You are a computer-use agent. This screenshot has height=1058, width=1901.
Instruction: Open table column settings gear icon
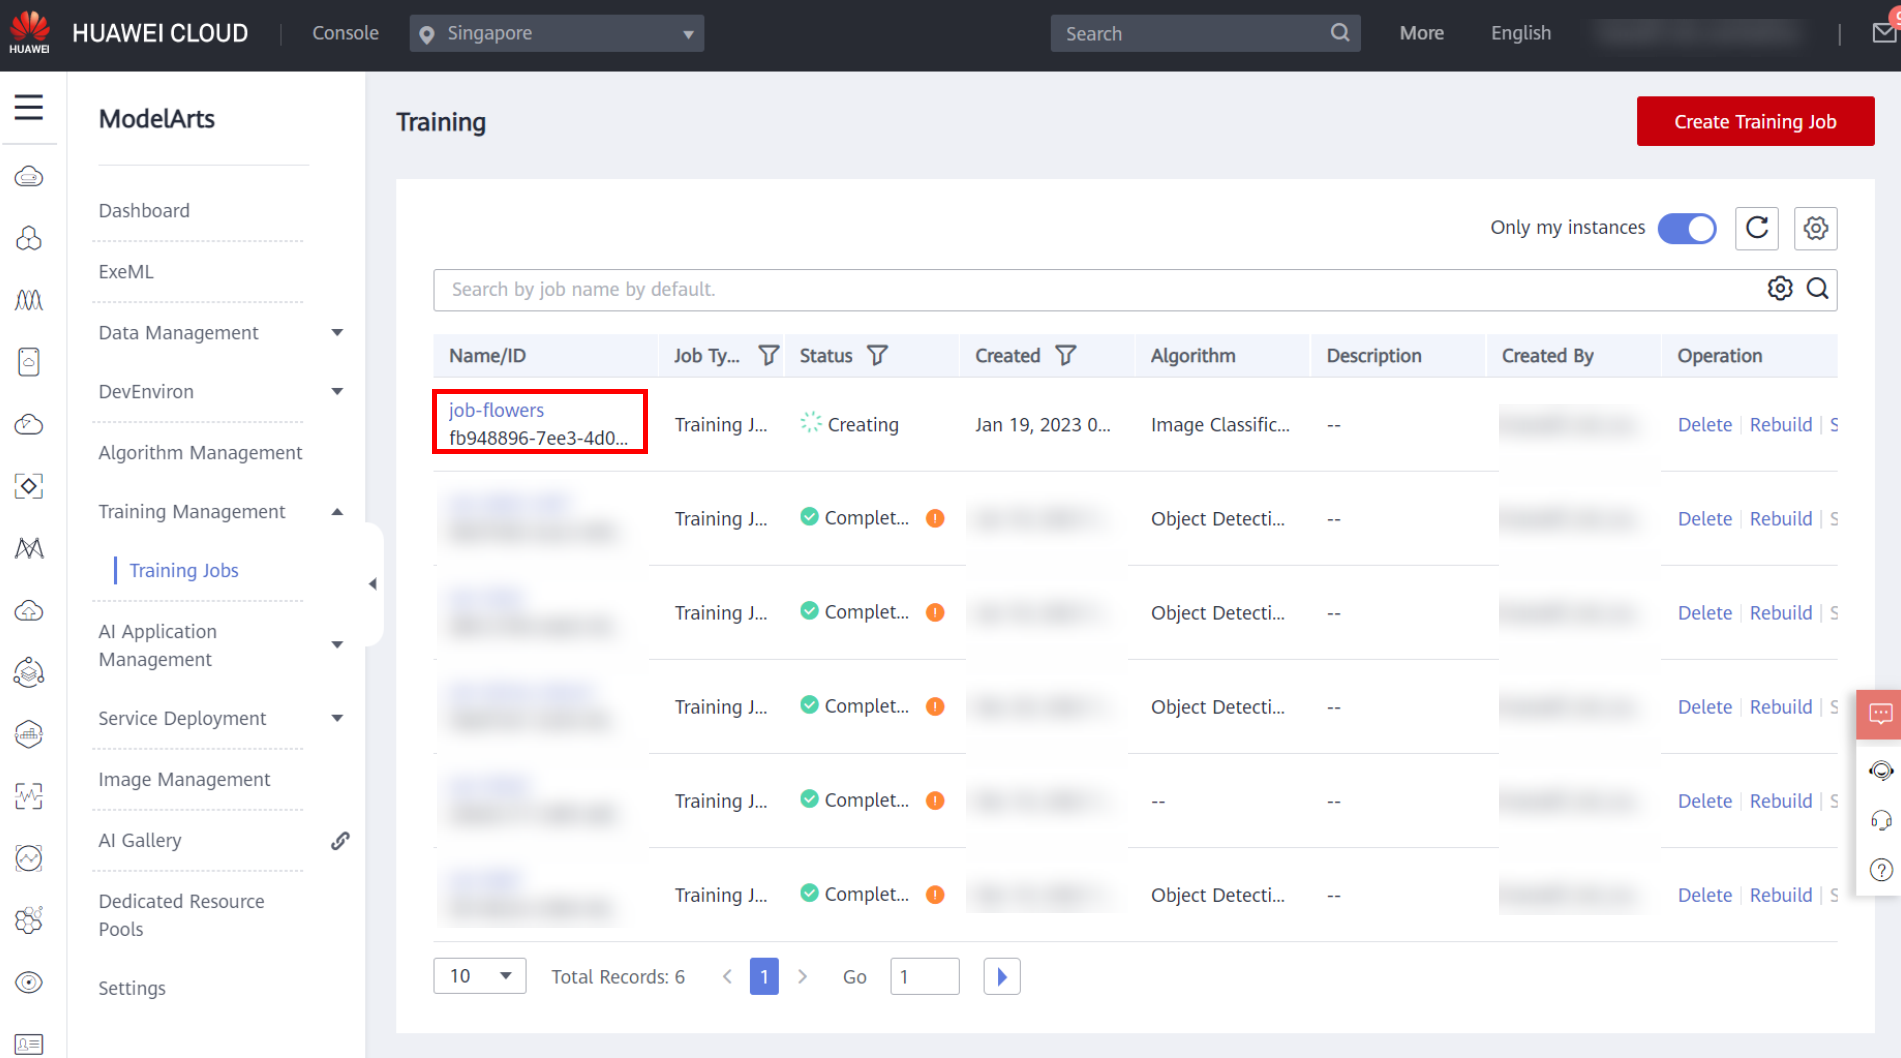[1815, 228]
